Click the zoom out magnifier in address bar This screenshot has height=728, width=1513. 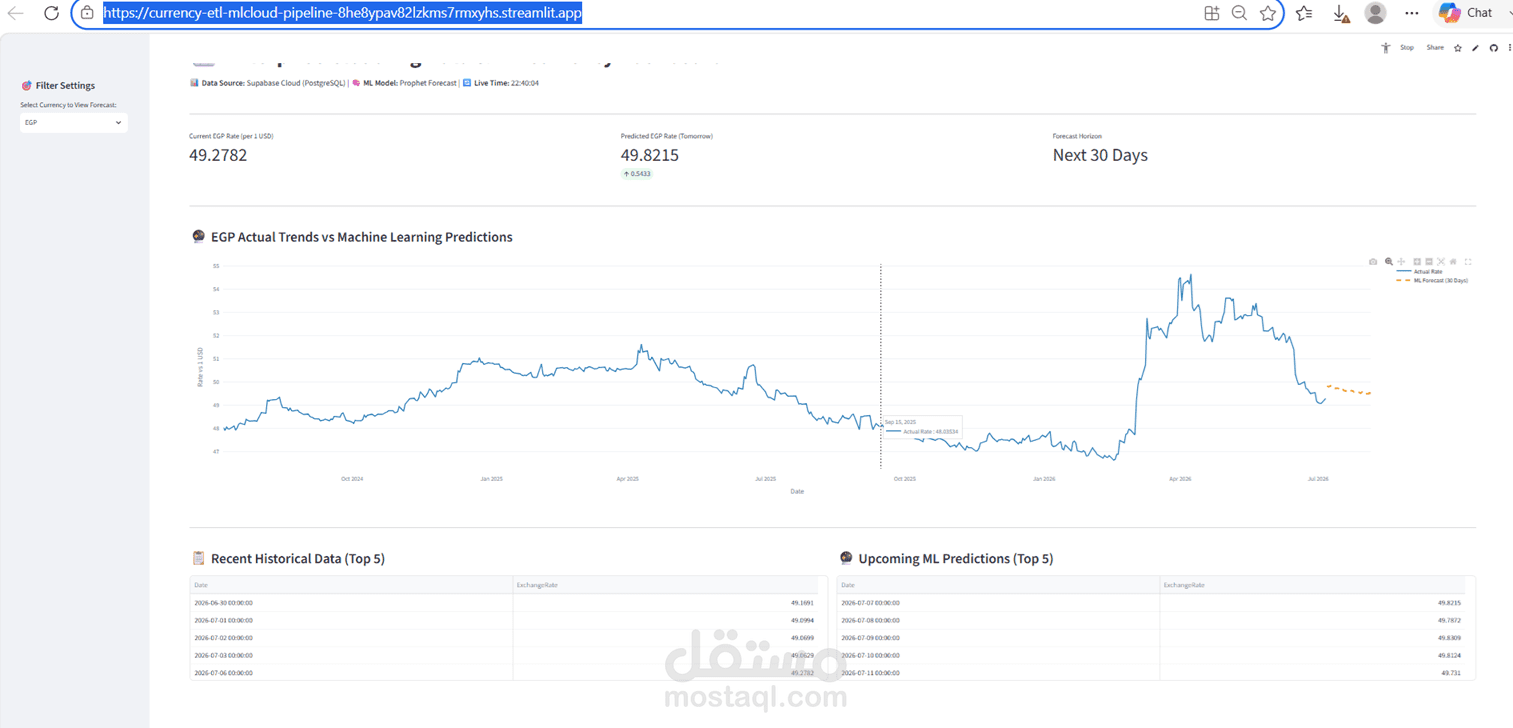pyautogui.click(x=1239, y=13)
